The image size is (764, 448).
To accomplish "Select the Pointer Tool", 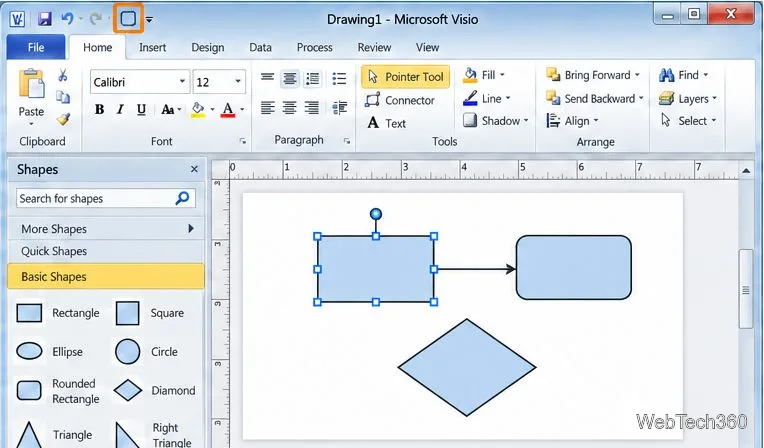I will (405, 77).
